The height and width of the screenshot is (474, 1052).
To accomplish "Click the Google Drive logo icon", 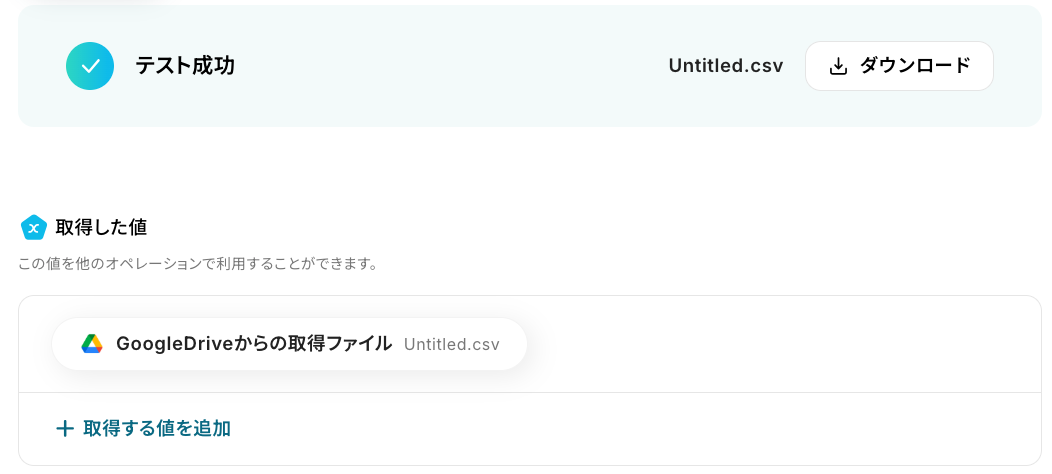I will tap(92, 344).
